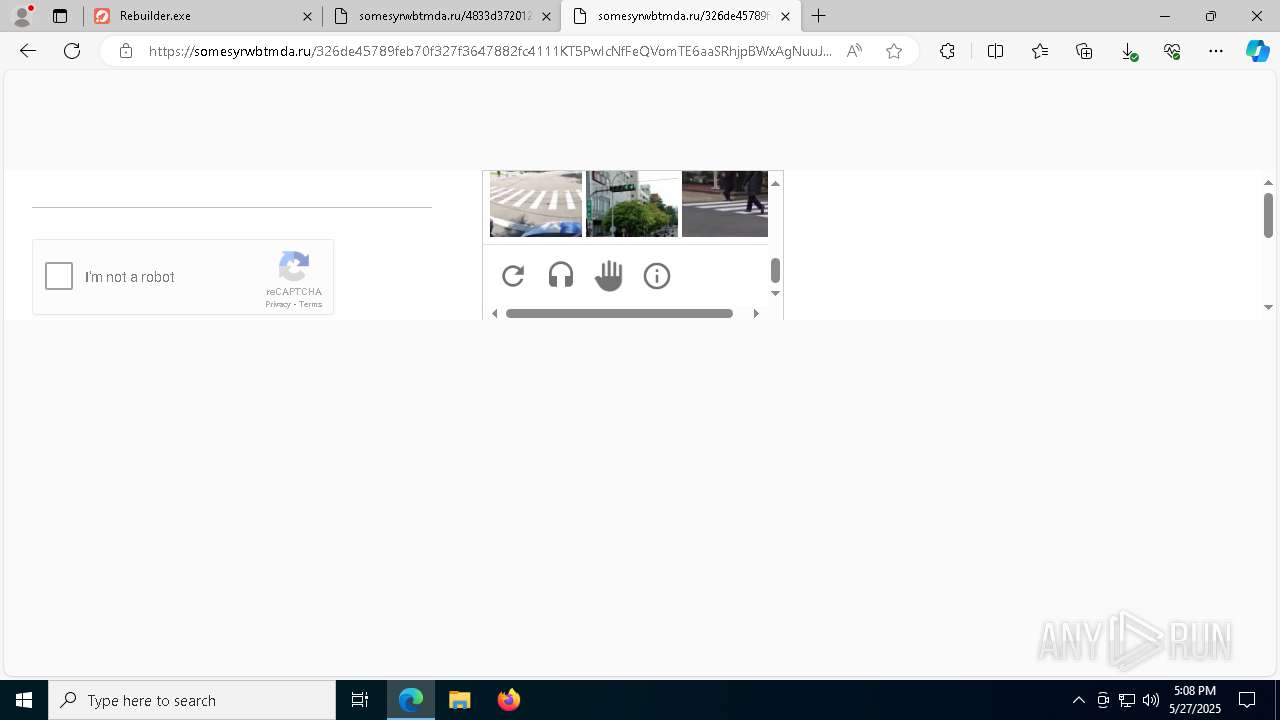Open the notification center

(1247, 700)
